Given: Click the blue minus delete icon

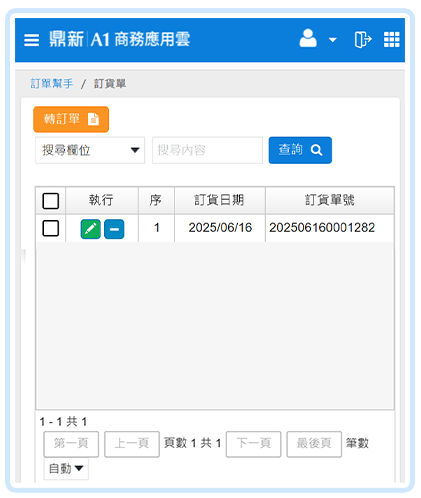Looking at the screenshot, I should tap(114, 229).
